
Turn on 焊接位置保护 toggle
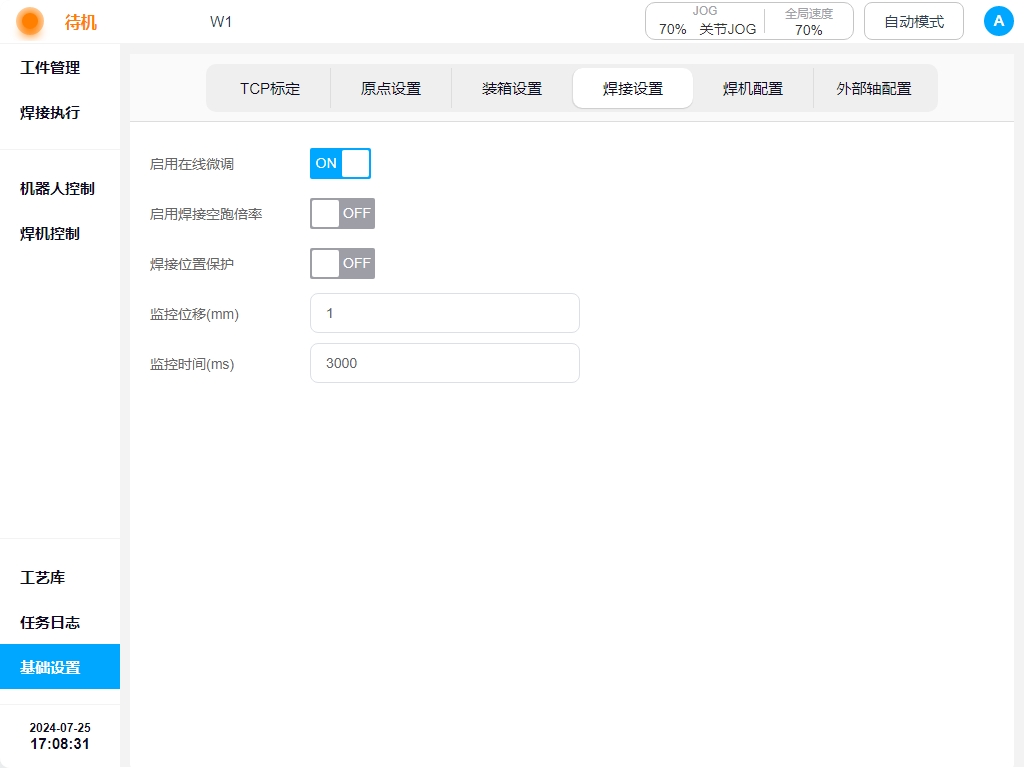(x=342, y=263)
